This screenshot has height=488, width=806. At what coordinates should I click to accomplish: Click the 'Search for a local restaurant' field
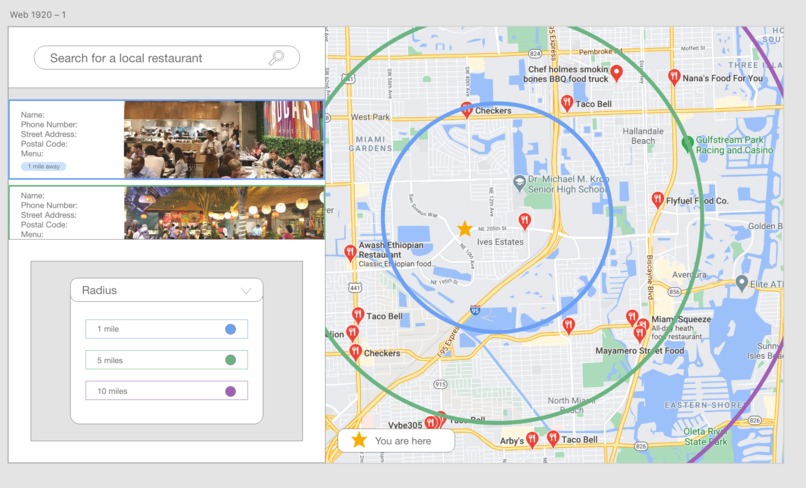[x=167, y=58]
